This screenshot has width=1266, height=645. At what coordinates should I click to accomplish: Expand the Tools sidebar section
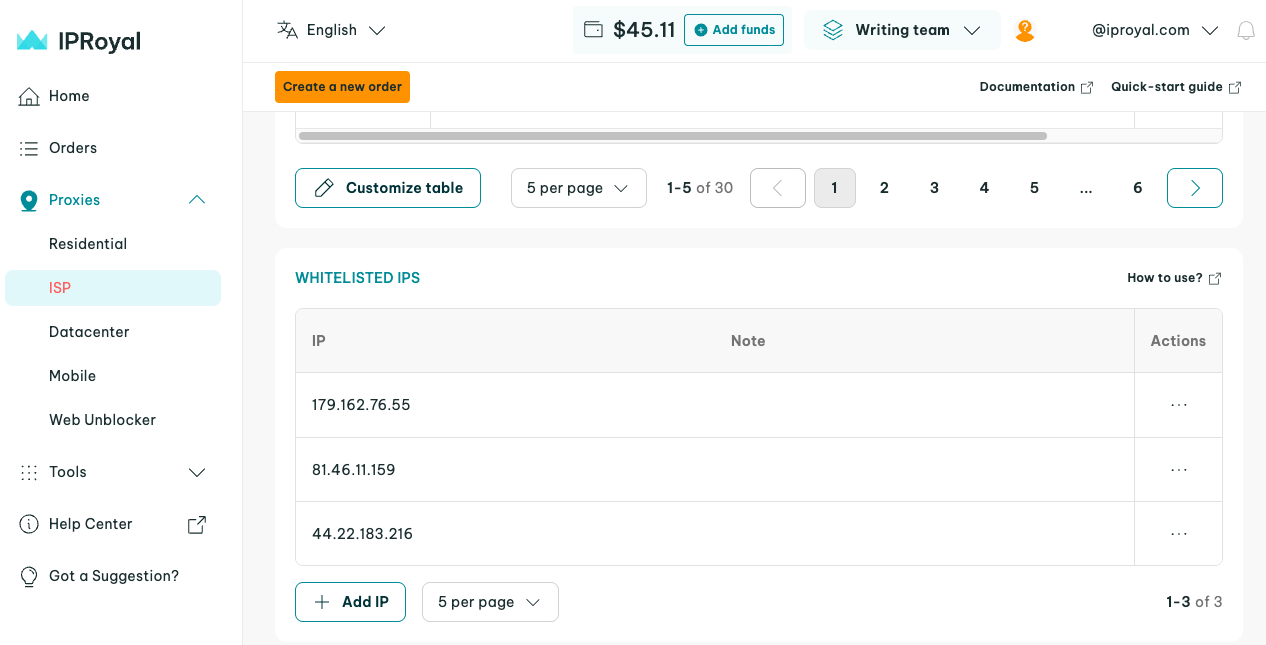197,472
